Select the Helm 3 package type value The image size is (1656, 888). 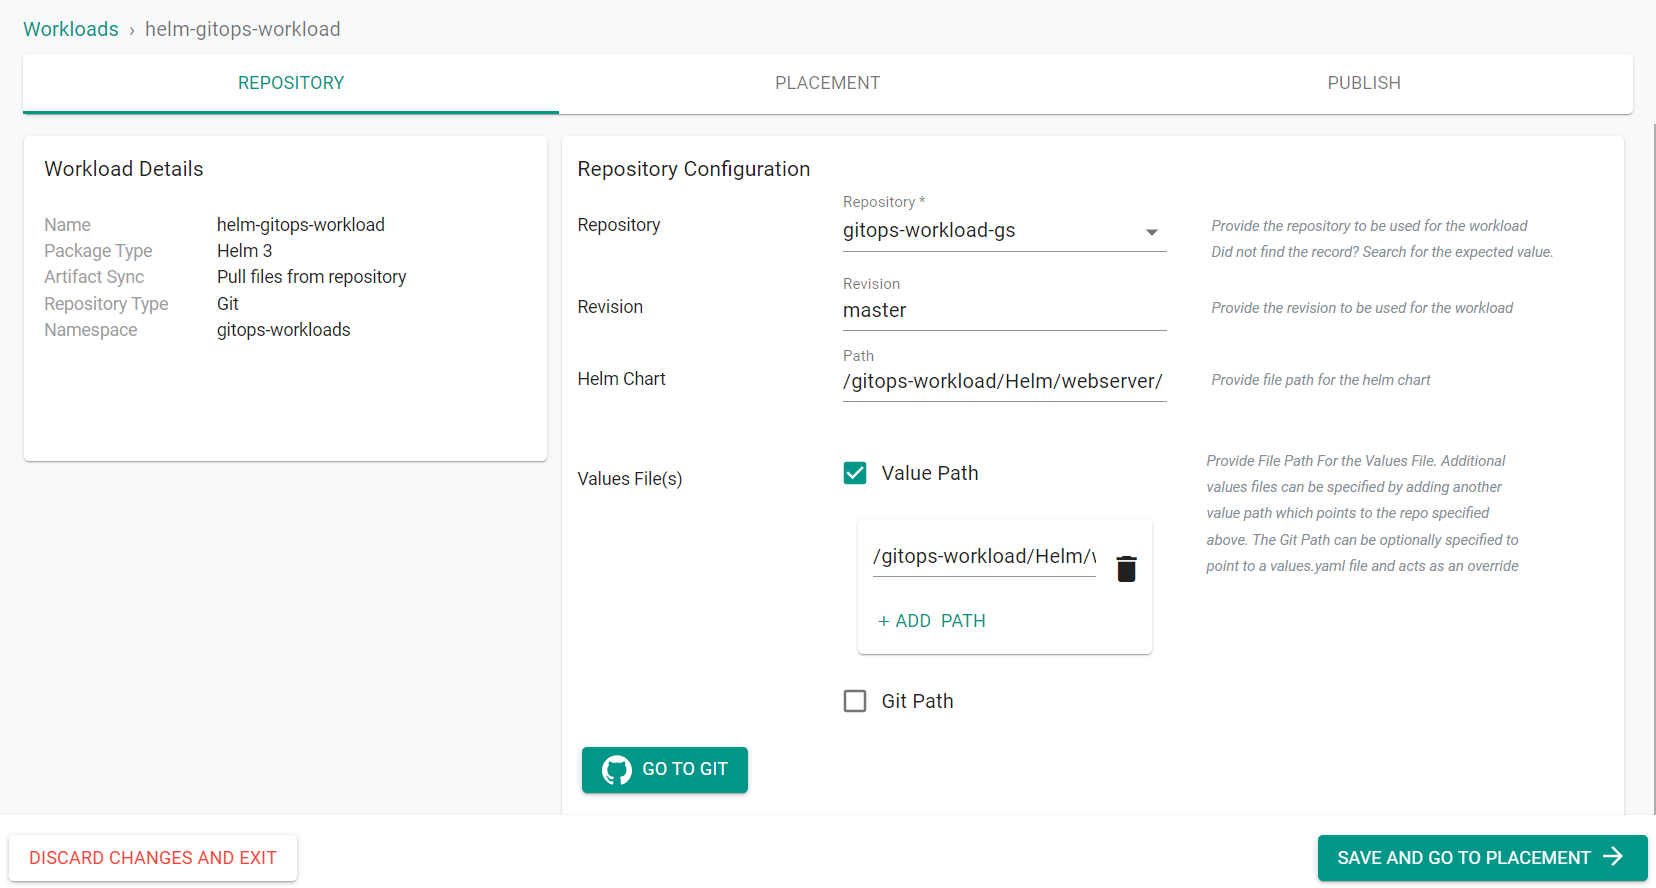[245, 251]
